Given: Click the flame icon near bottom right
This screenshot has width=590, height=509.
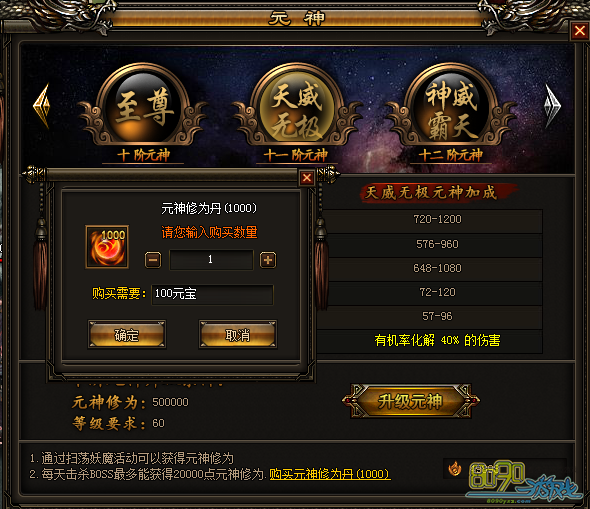Looking at the screenshot, I should coord(455,468).
